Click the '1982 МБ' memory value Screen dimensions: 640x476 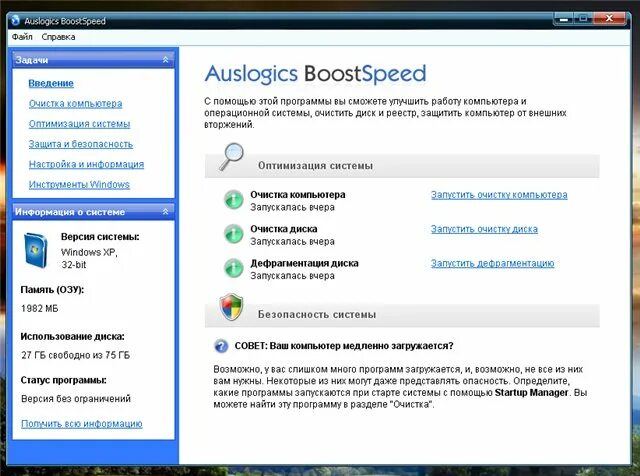pos(40,308)
